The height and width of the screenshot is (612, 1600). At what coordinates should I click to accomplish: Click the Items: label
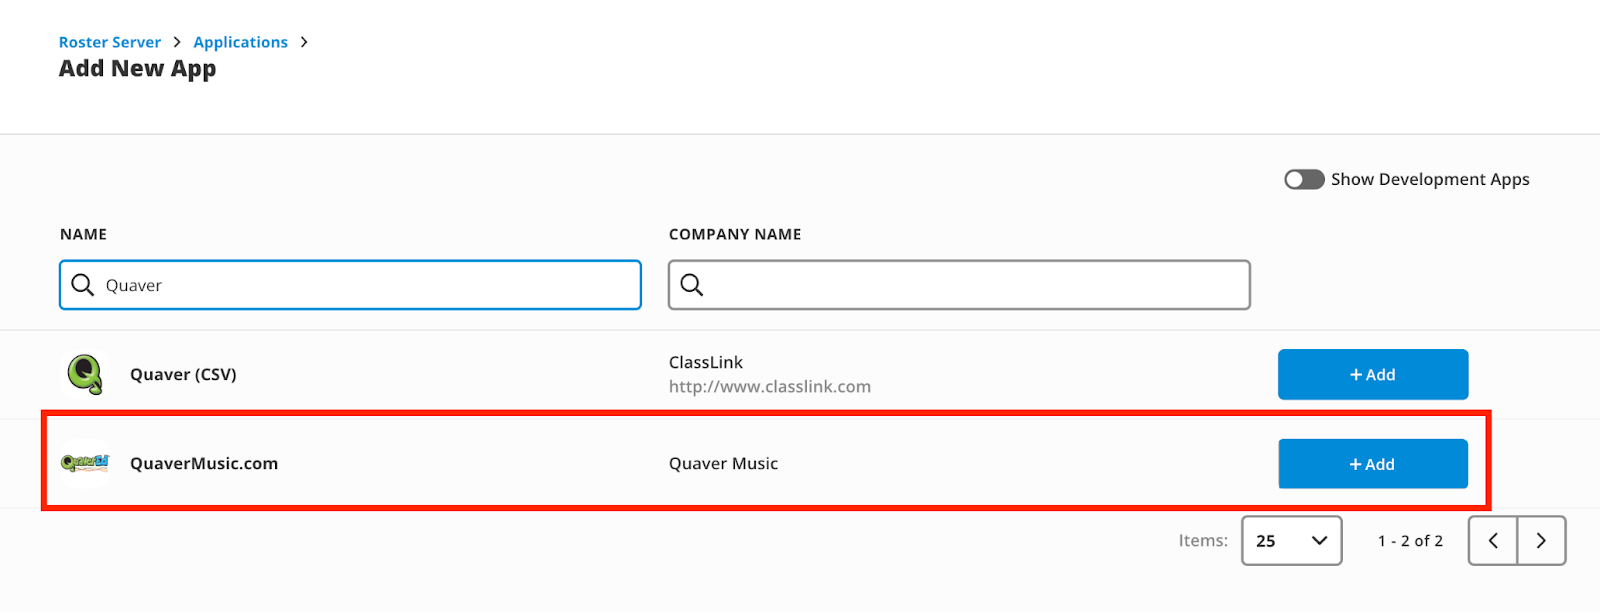(1203, 541)
